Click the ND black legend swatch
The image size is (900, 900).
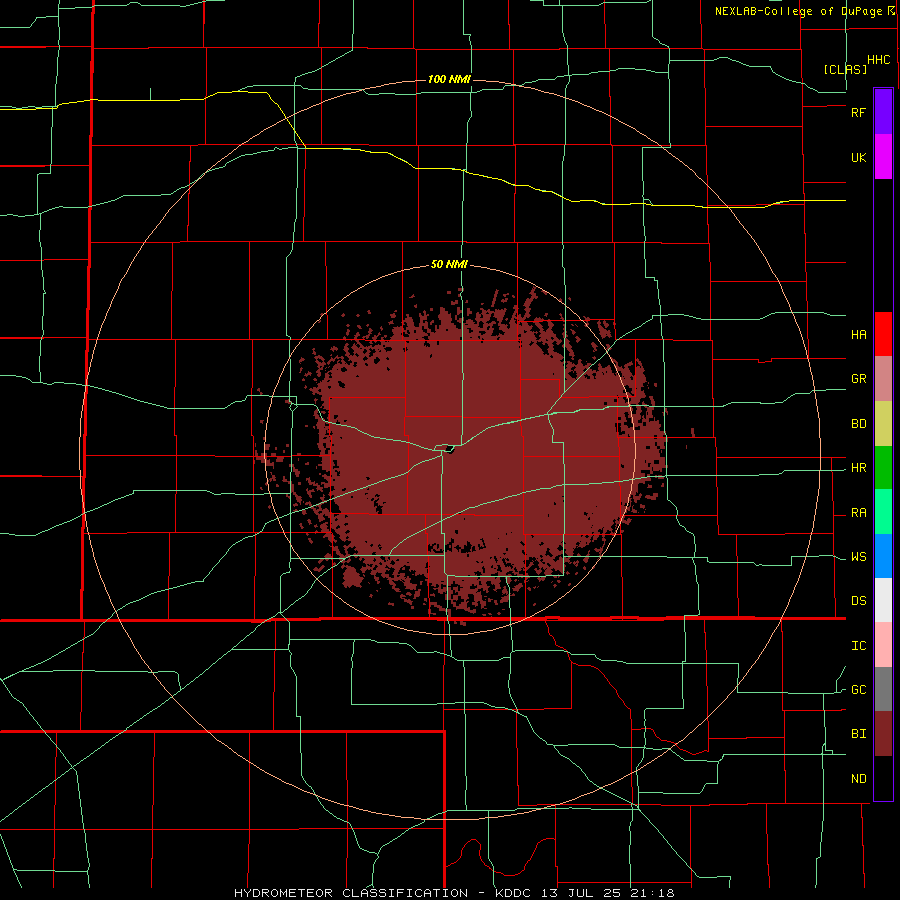[x=883, y=778]
